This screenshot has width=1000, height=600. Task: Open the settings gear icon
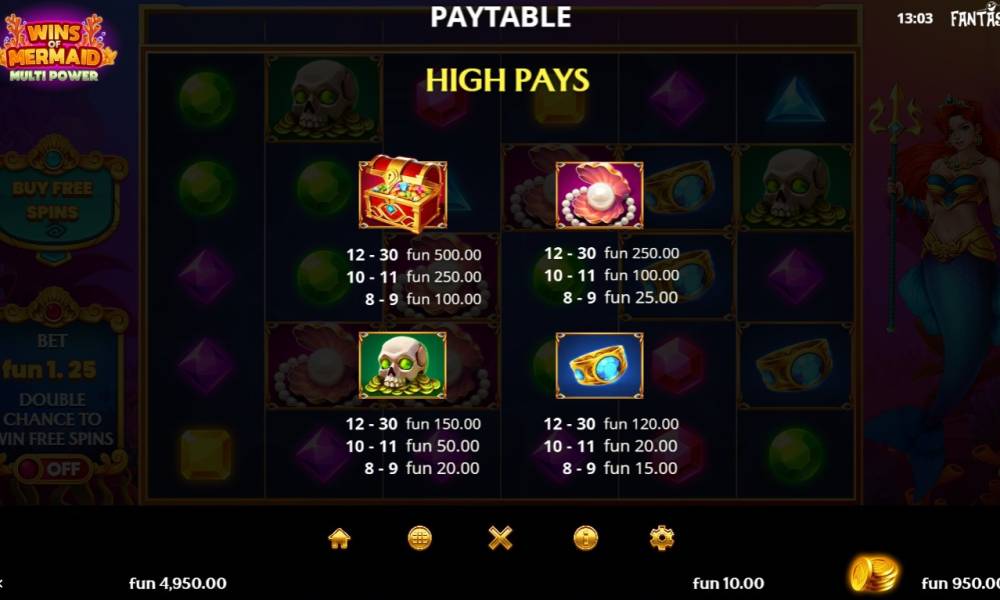(662, 539)
